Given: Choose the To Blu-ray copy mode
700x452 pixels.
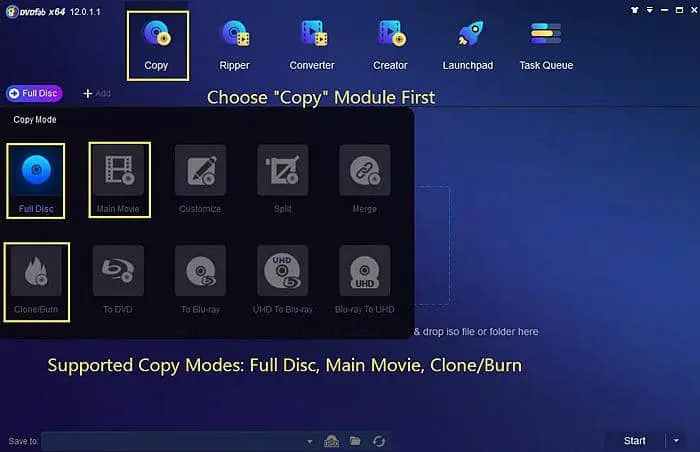Looking at the screenshot, I should (x=200, y=280).
